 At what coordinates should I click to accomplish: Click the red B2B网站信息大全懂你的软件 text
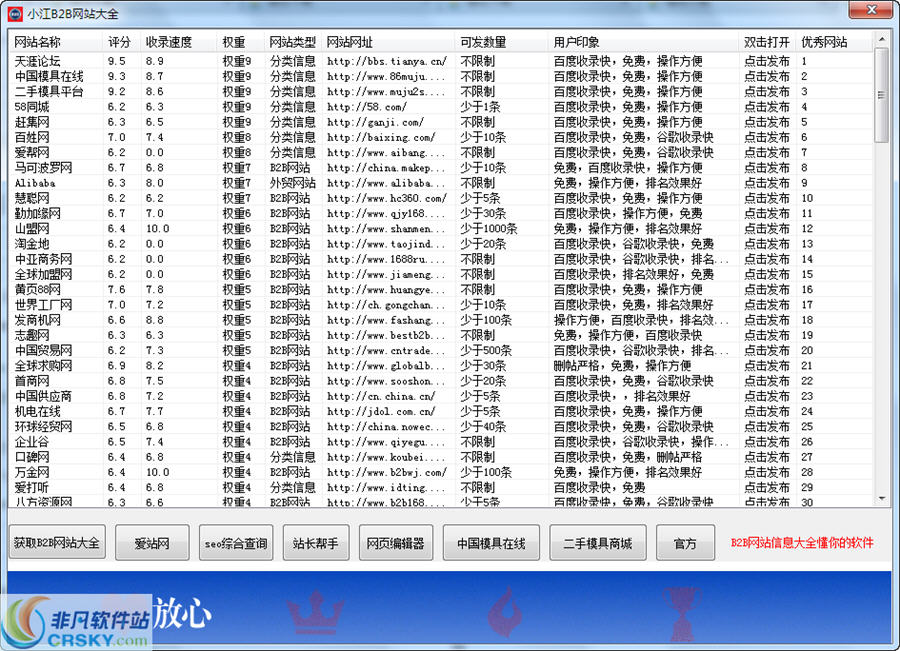click(802, 542)
